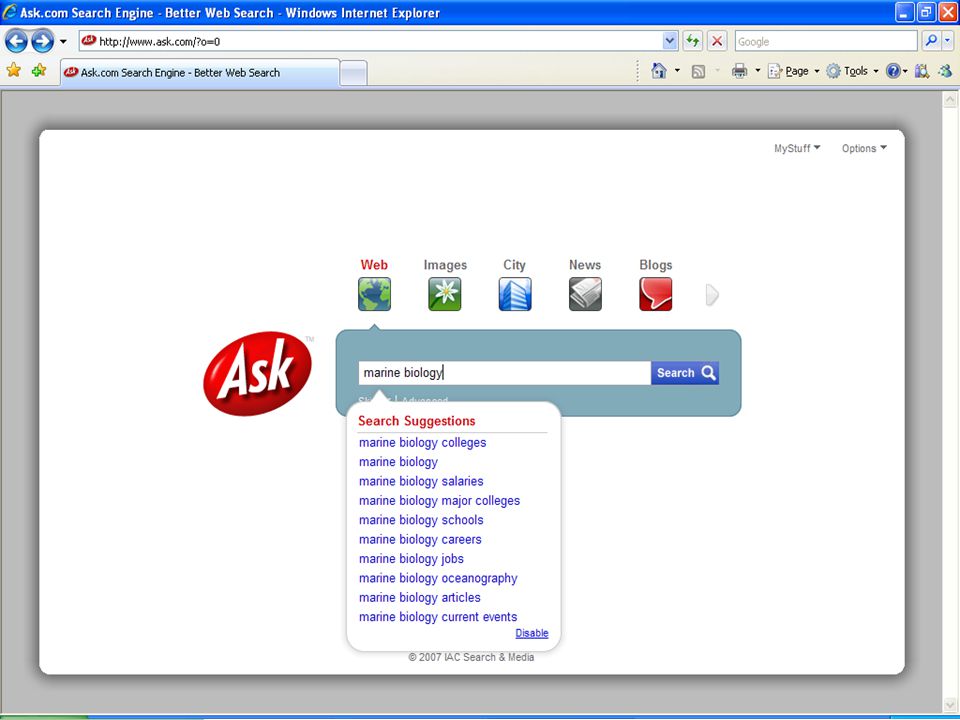Click the Print icon

point(740,71)
